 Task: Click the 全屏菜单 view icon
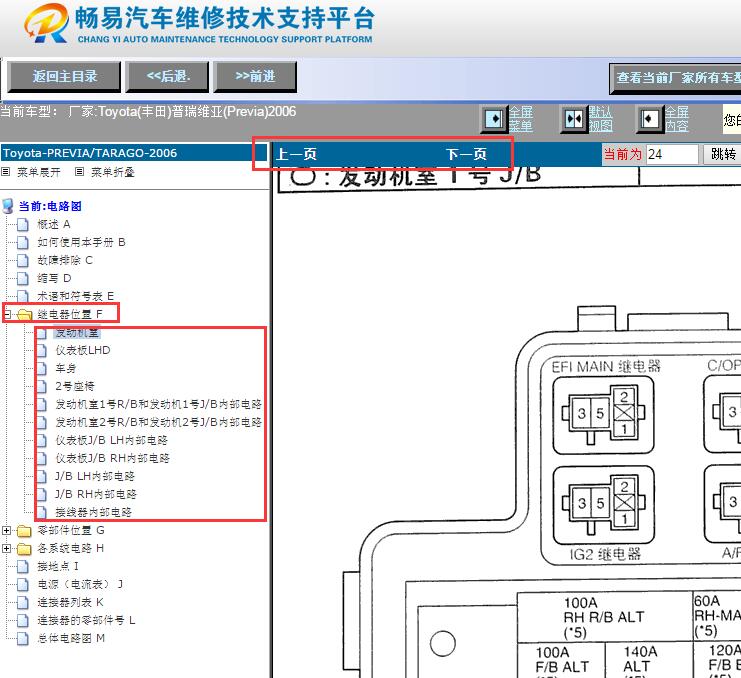pyautogui.click(x=494, y=119)
